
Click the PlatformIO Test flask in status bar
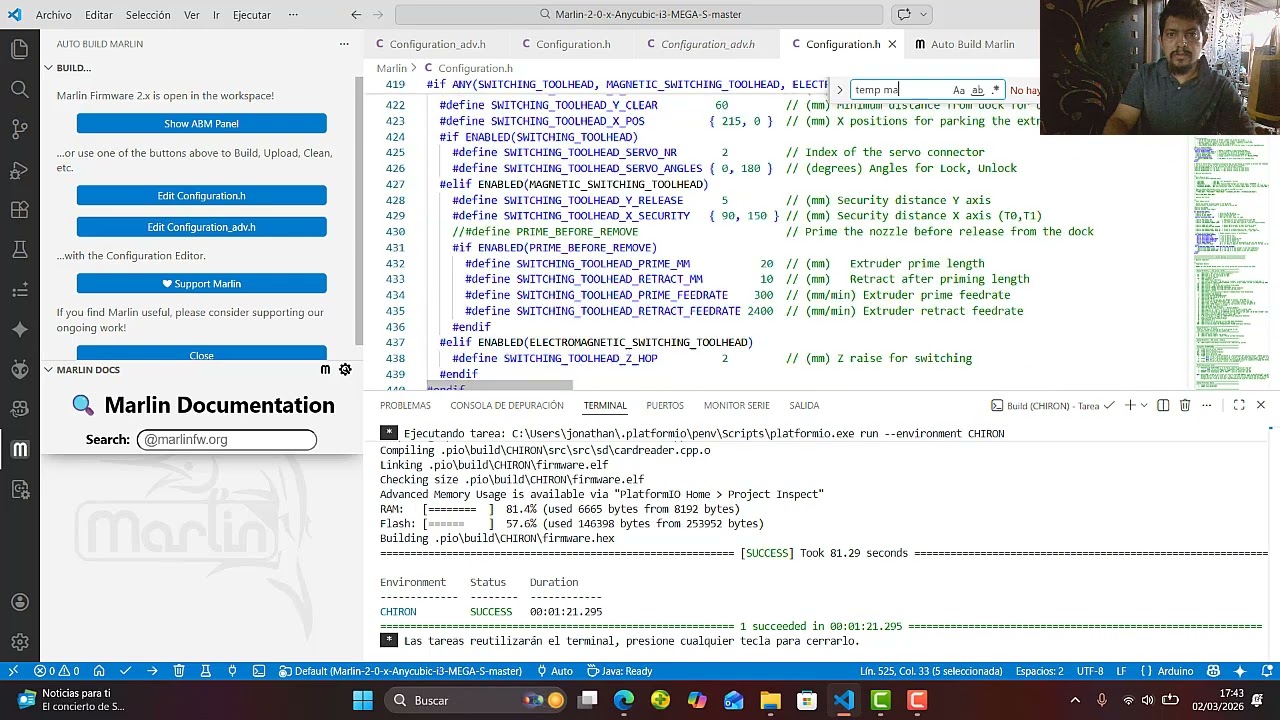[205, 671]
